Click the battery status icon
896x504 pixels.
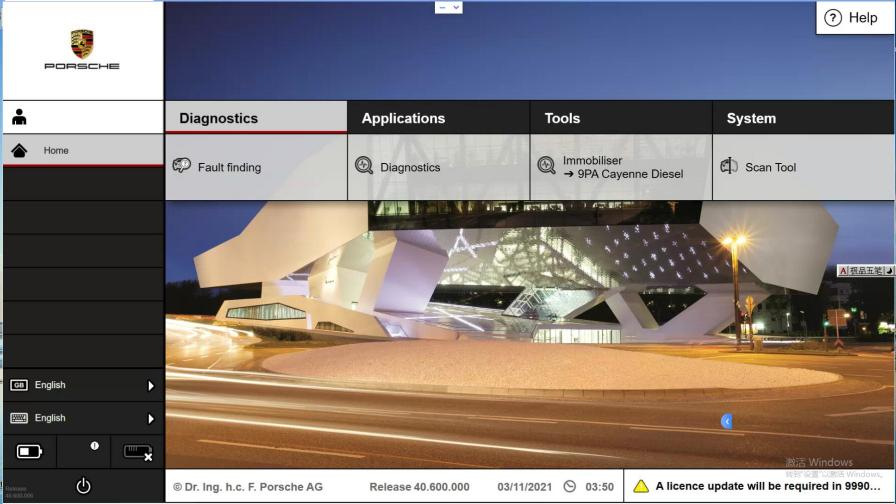(x=29, y=451)
